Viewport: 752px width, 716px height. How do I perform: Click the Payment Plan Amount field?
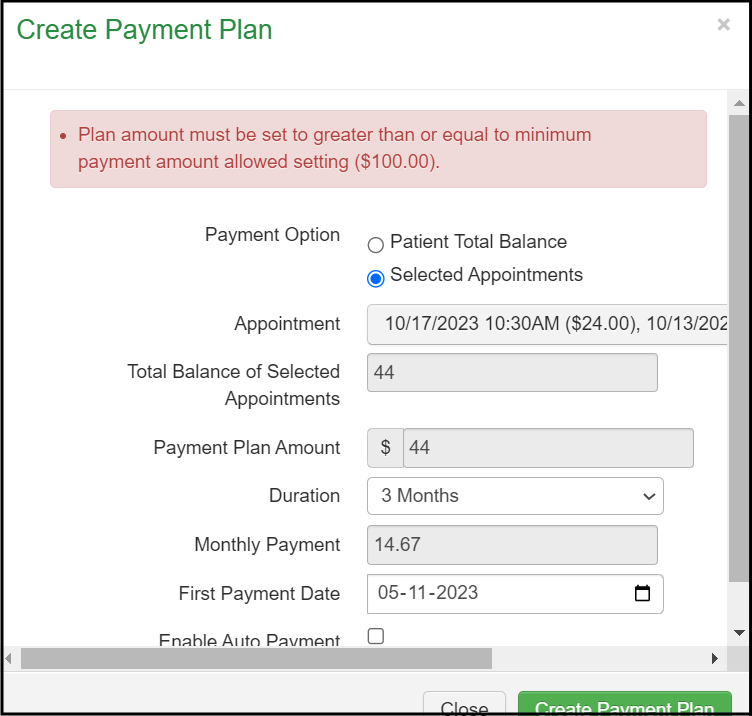point(548,448)
